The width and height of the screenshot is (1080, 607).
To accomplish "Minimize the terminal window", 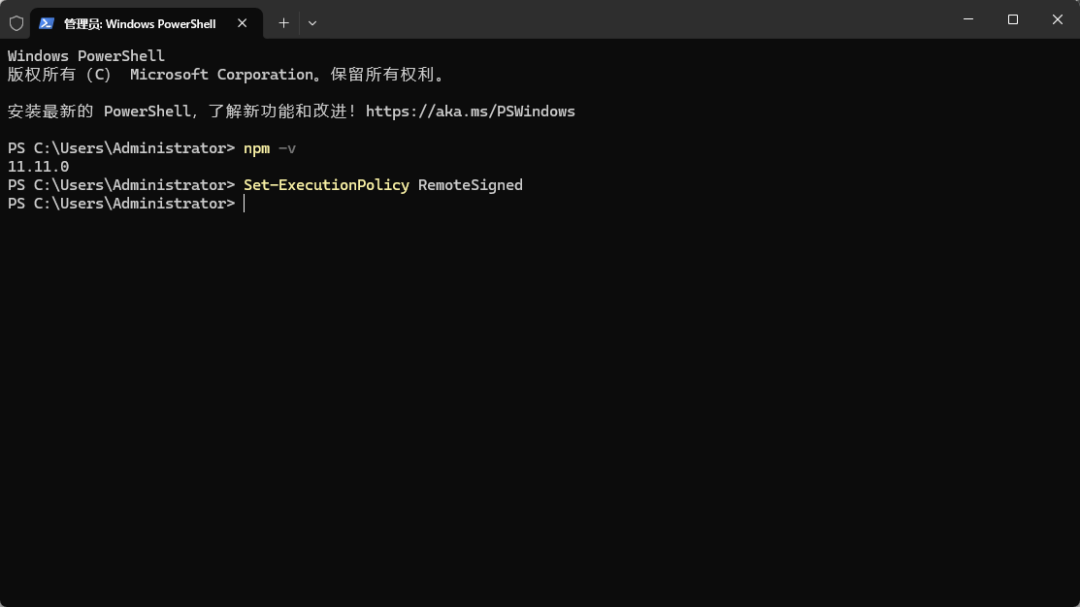I will [968, 19].
